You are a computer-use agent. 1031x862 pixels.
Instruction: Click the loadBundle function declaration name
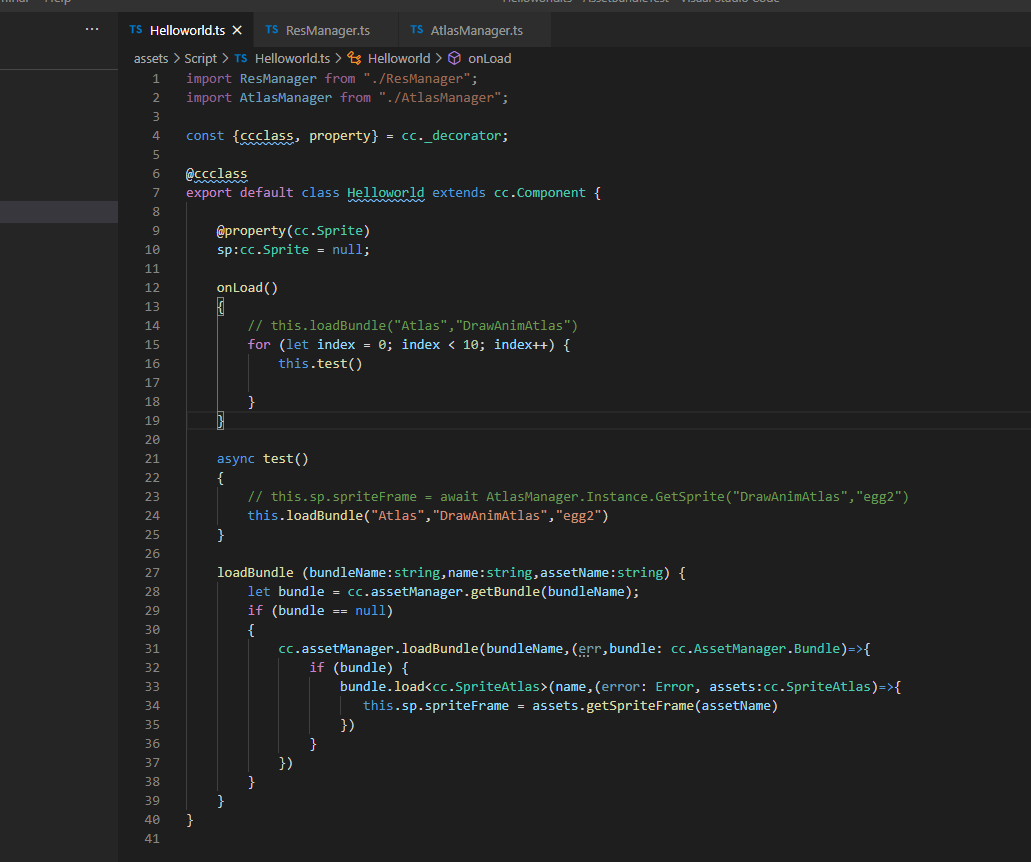pos(255,573)
